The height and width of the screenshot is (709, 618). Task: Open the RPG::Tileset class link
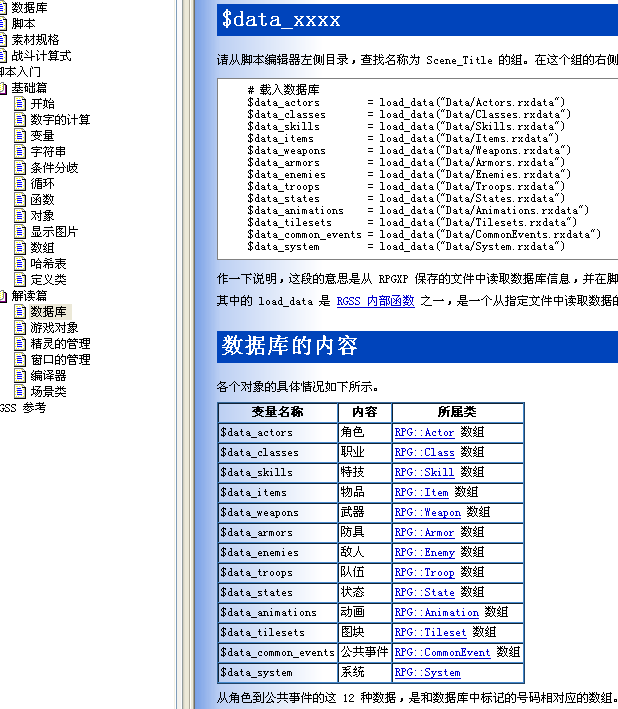pos(430,632)
